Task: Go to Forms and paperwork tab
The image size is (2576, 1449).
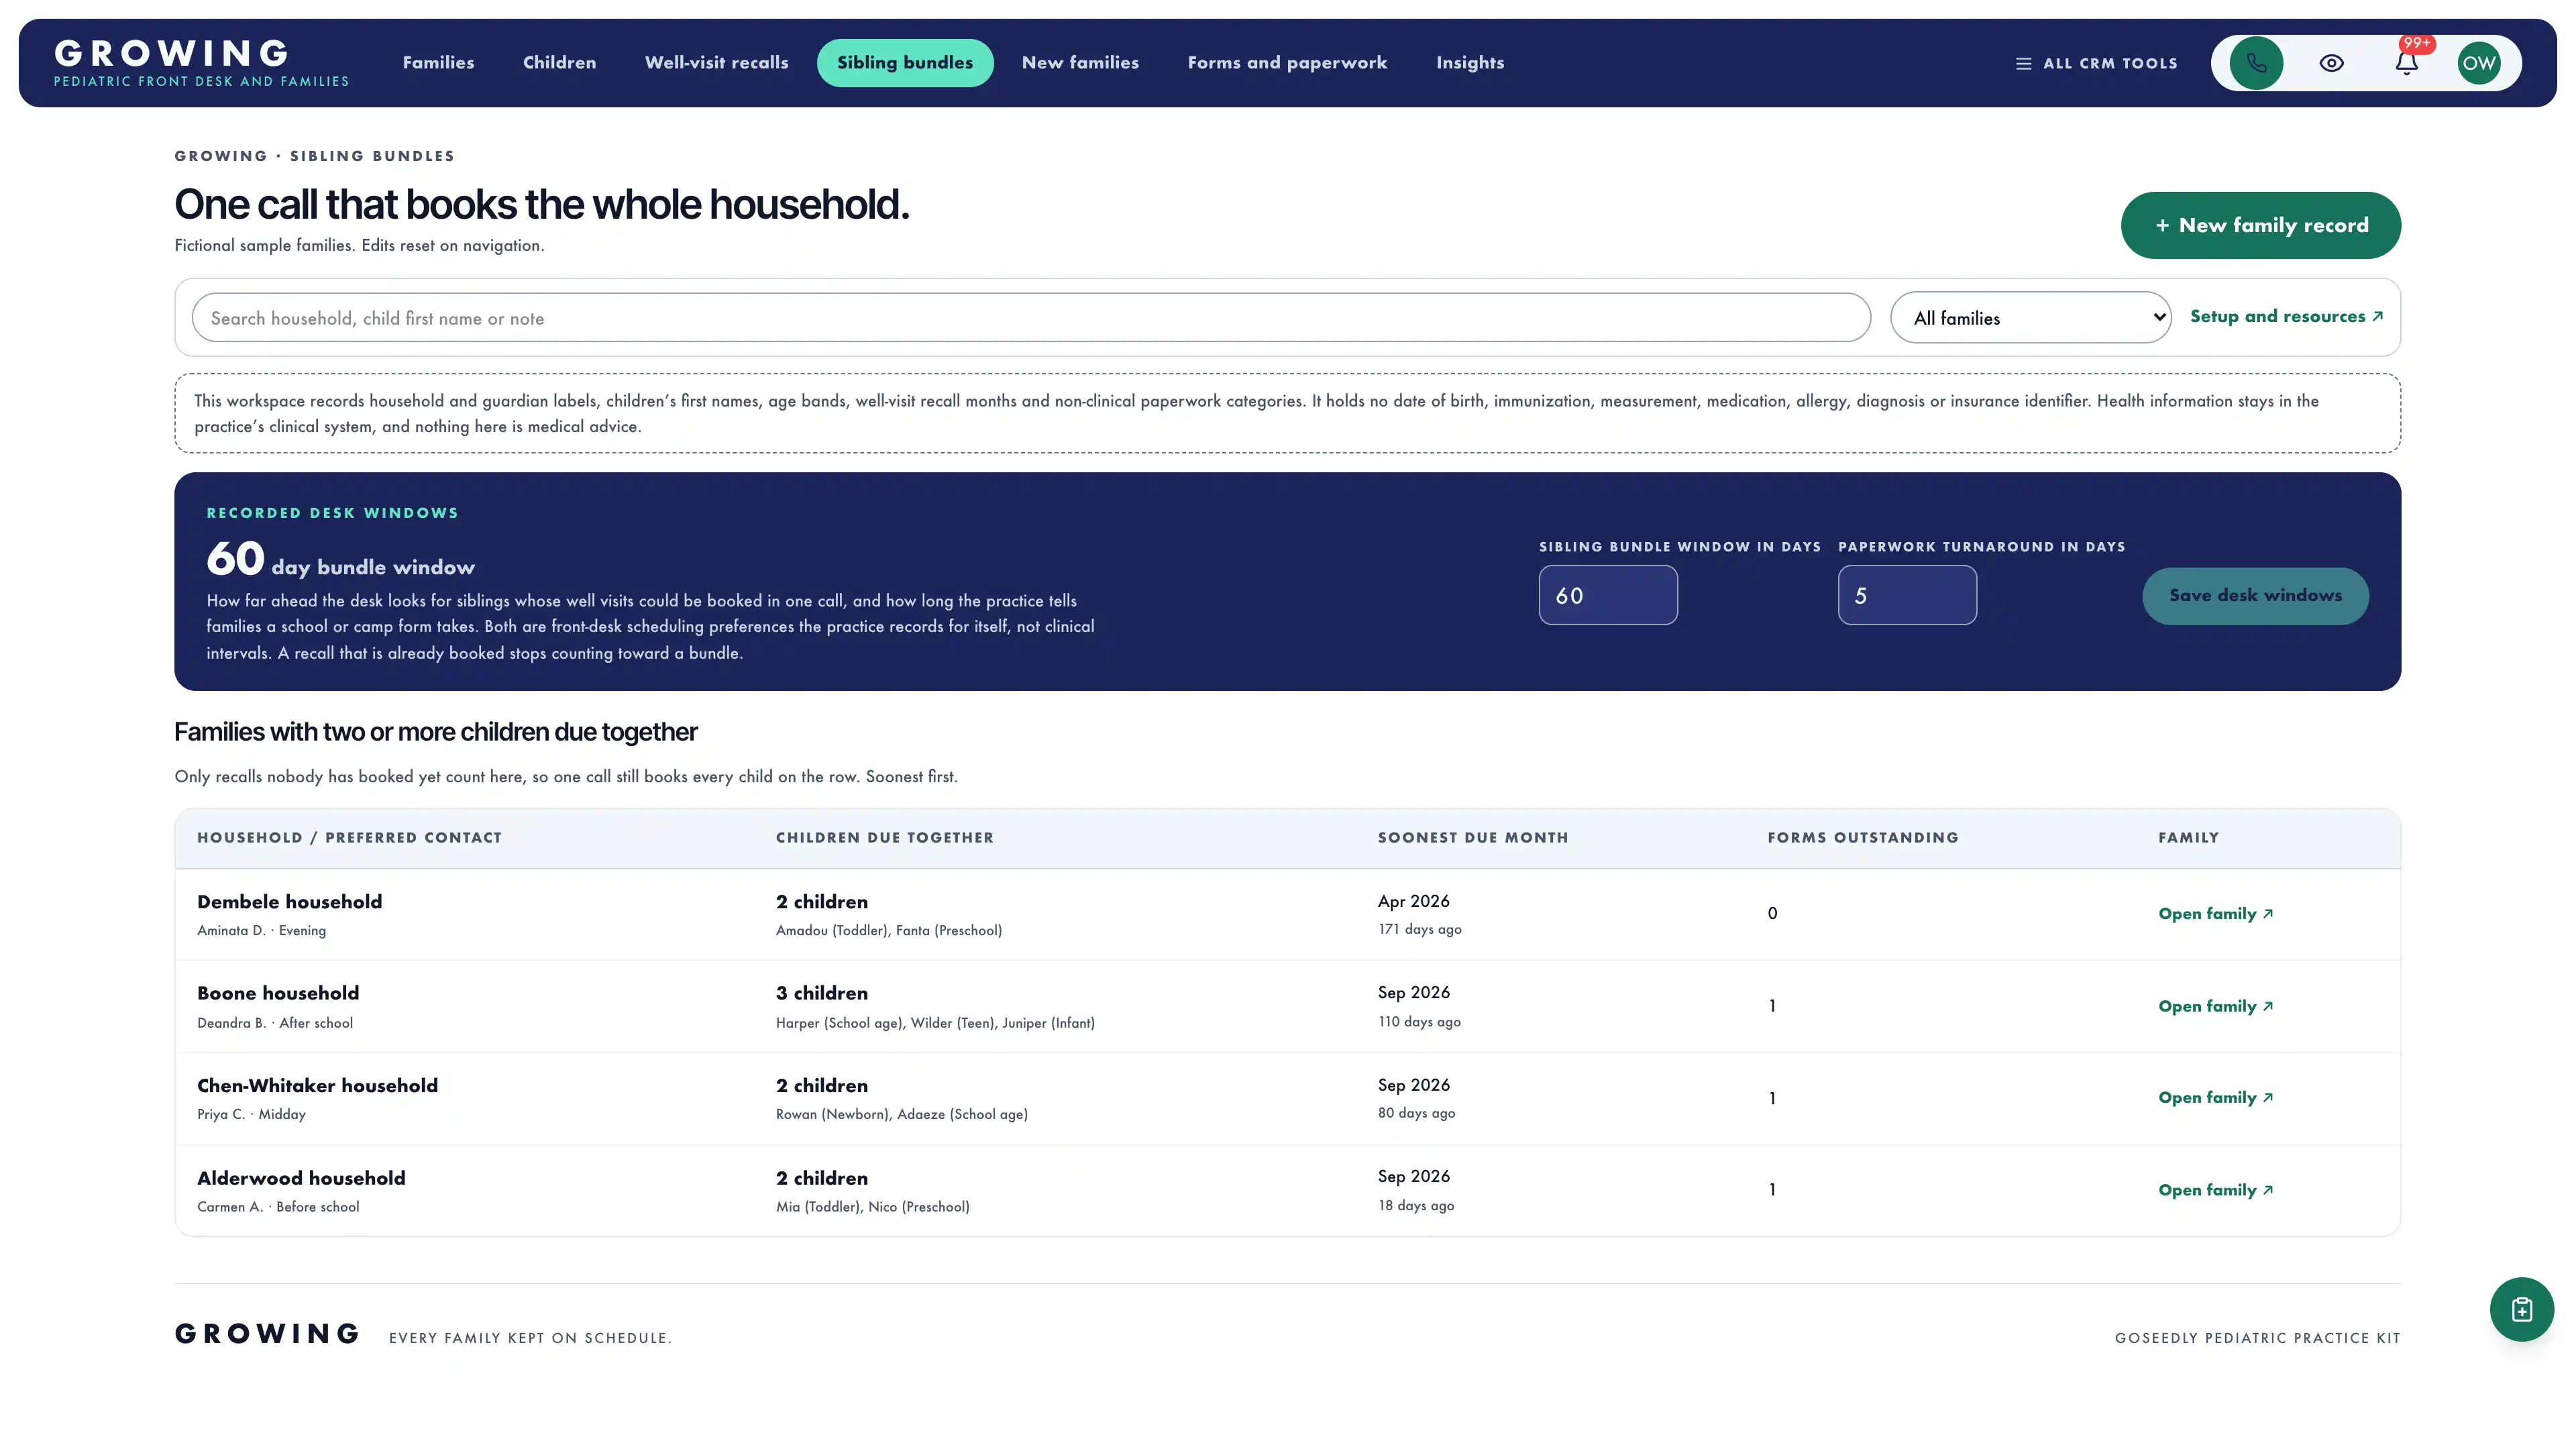Action: pos(1287,63)
